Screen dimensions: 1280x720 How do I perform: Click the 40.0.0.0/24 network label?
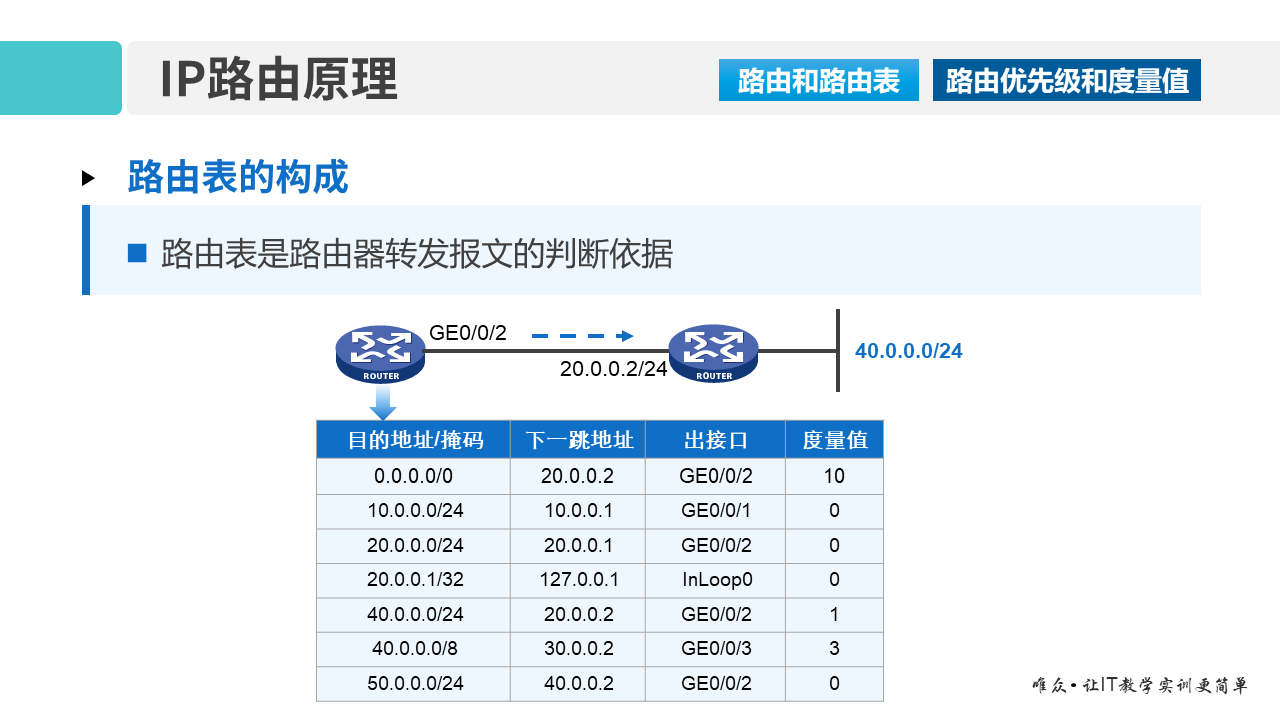[907, 351]
